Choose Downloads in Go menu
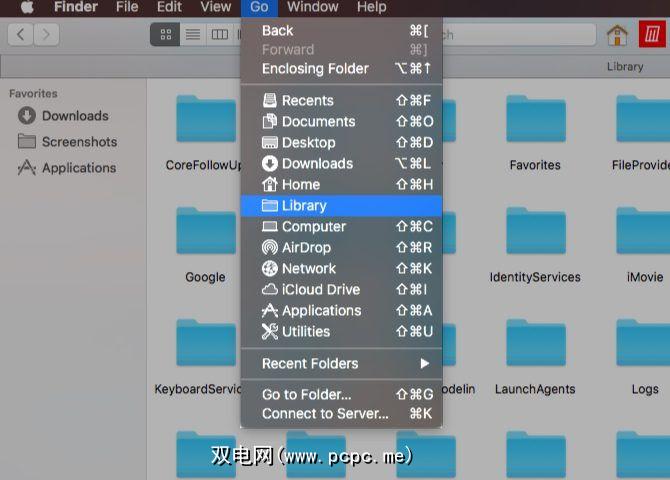670x480 pixels. (x=341, y=164)
